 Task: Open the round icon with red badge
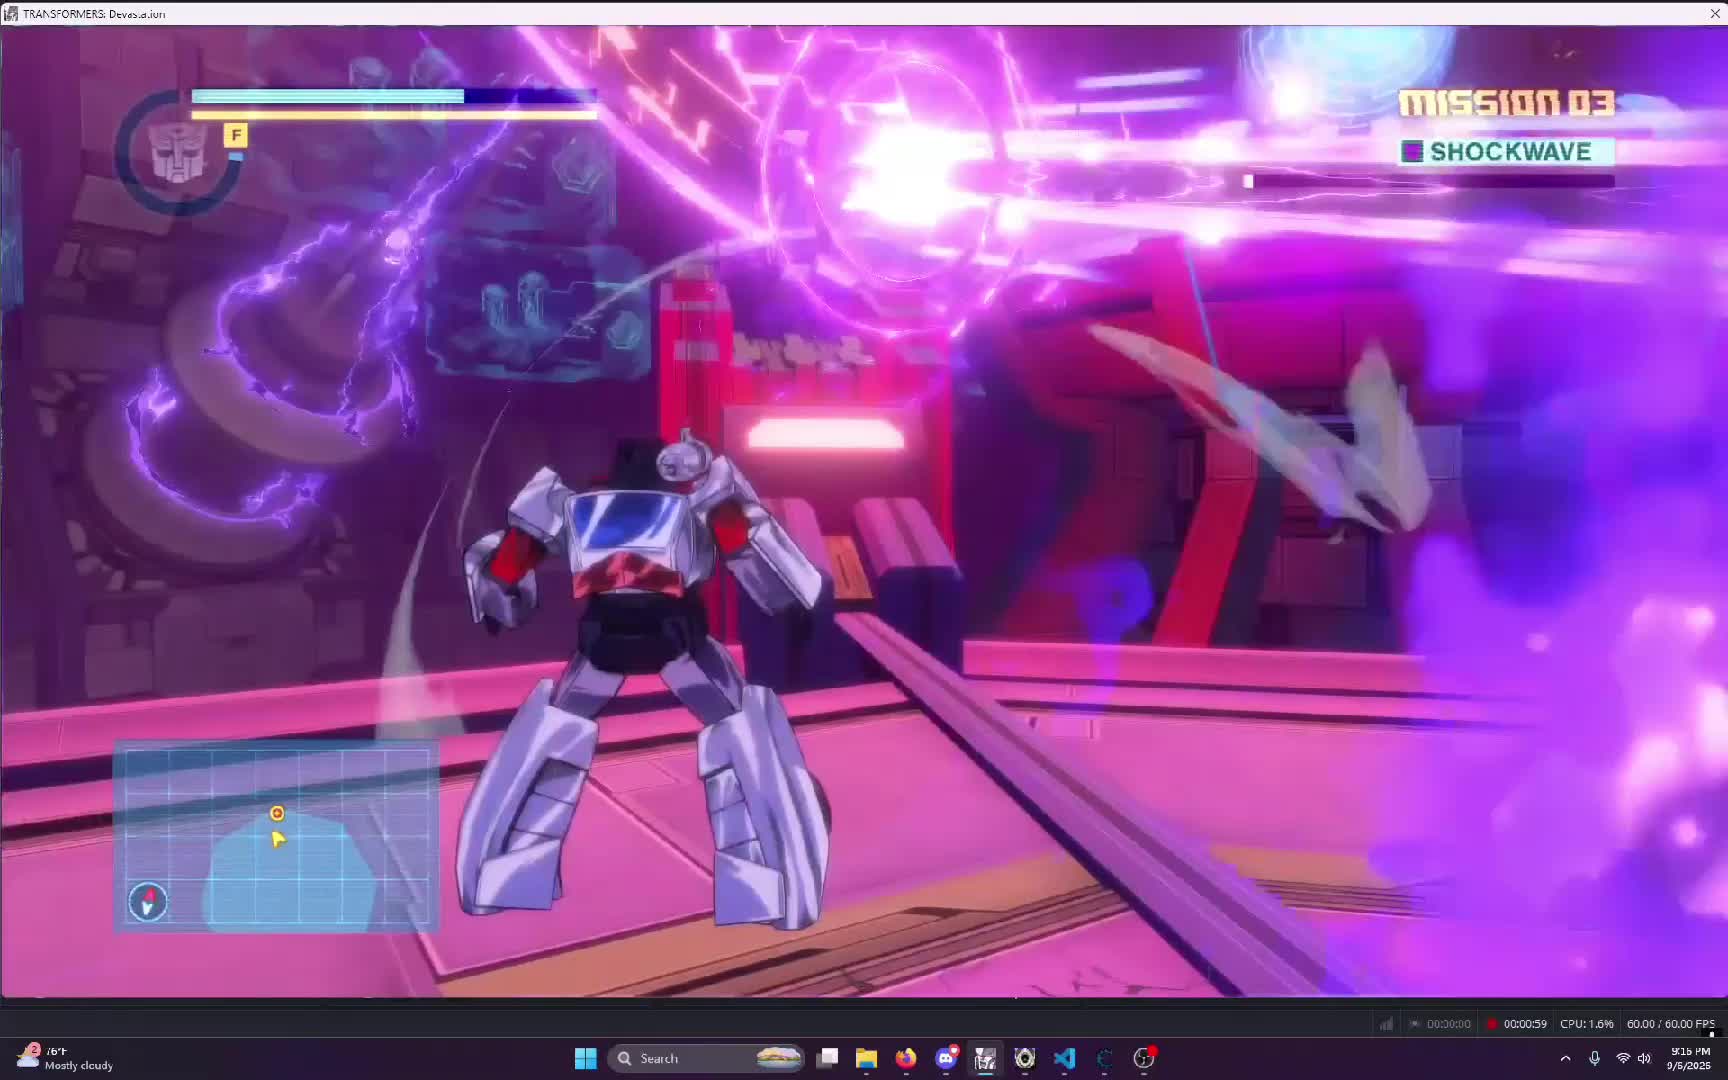pos(1144,1058)
